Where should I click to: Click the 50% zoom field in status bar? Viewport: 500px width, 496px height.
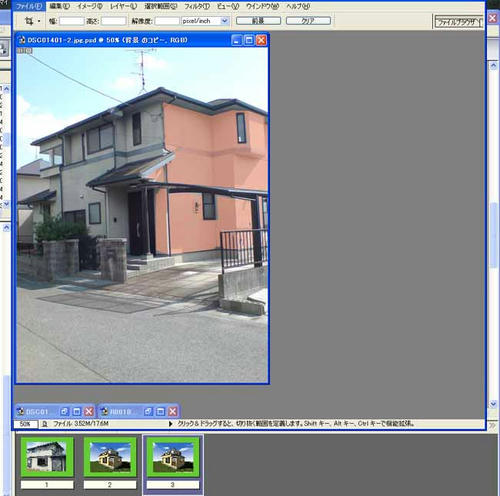click(x=25, y=424)
